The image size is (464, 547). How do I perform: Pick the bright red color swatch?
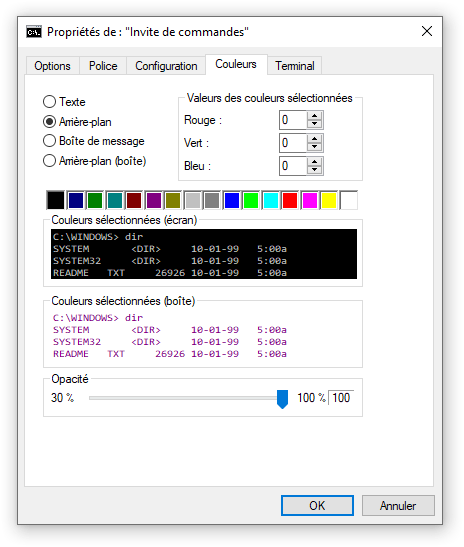[290, 200]
